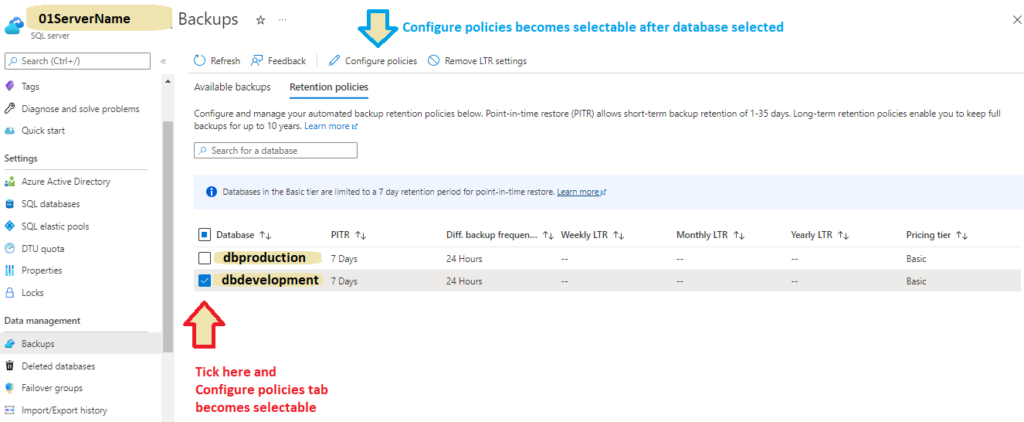Untick the dbdevelopment checkbox
The width and height of the screenshot is (1024, 422).
click(x=204, y=281)
